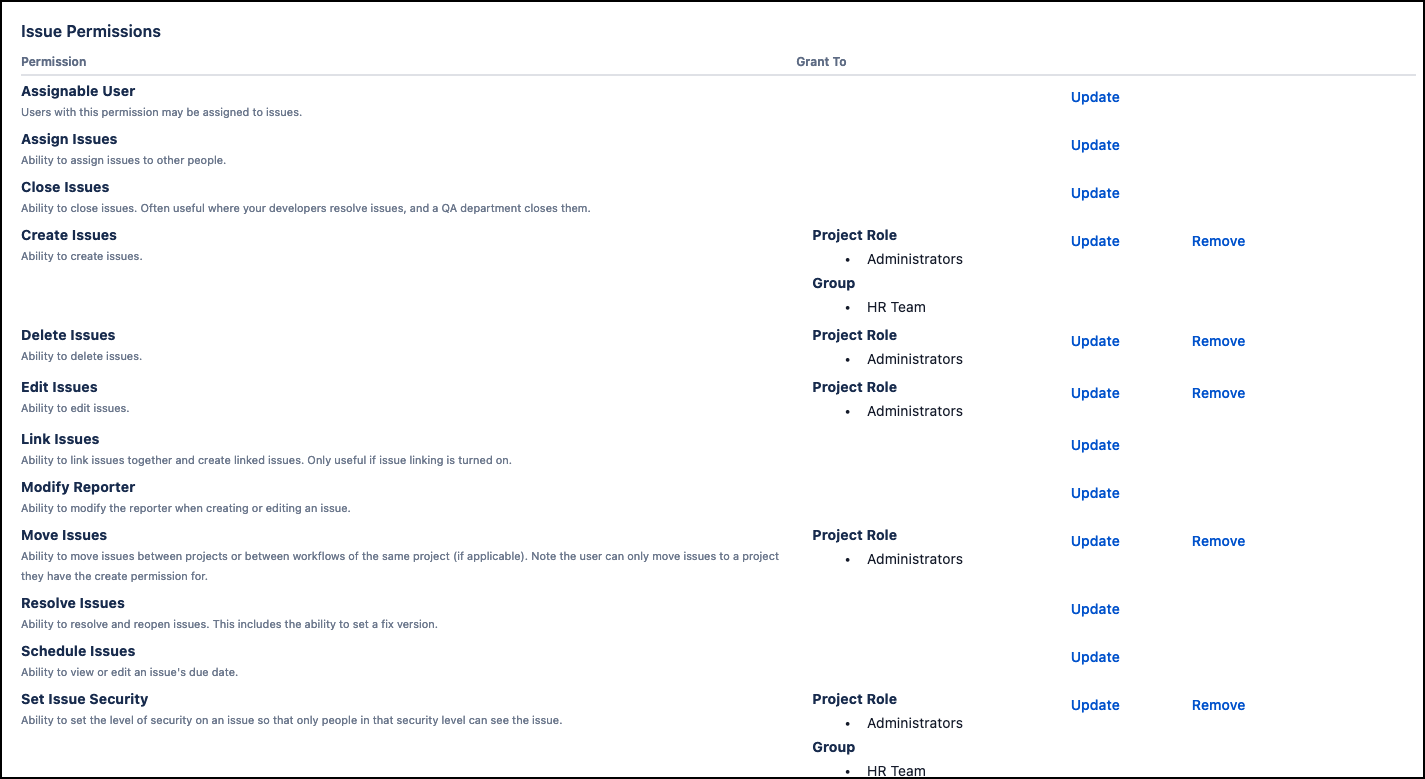Update the Link Issues permission
This screenshot has width=1425, height=779.
tap(1095, 445)
